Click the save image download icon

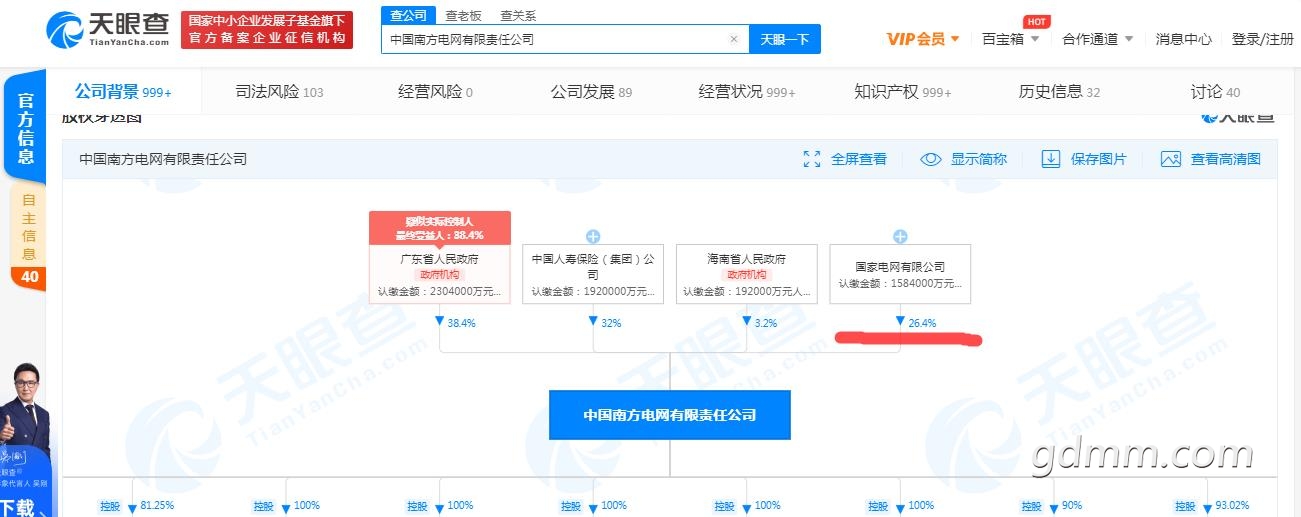pos(1050,159)
